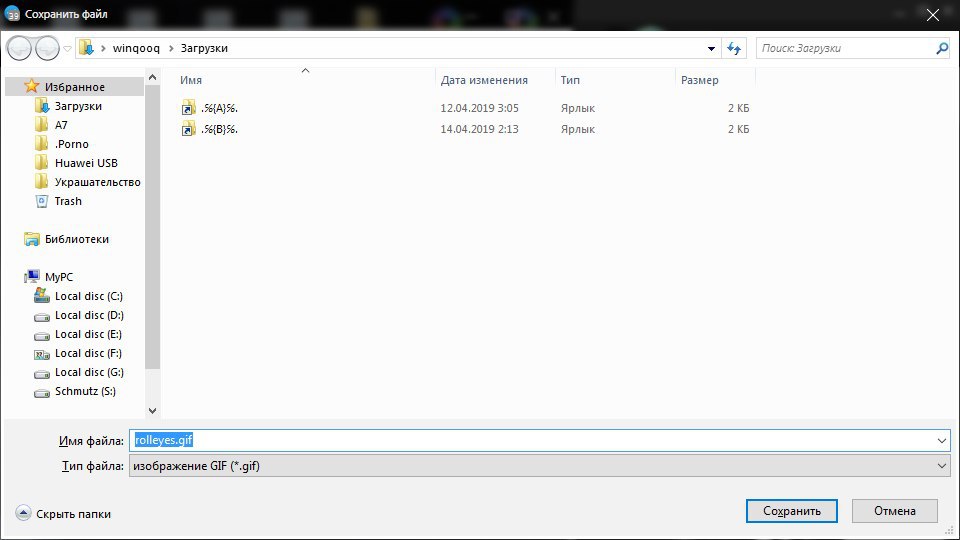The image size is (960, 540).
Task: Open Local disc (F:) drive
Action: (x=88, y=353)
